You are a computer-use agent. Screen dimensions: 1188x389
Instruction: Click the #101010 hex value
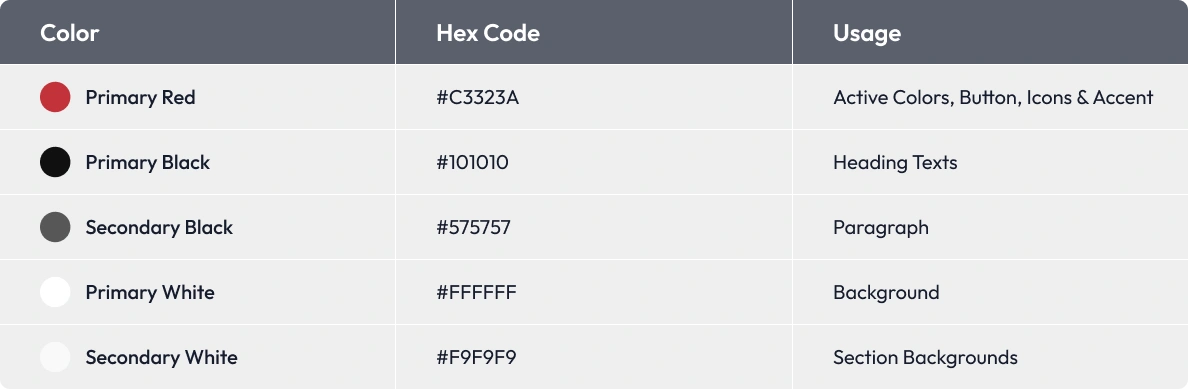tap(472, 162)
